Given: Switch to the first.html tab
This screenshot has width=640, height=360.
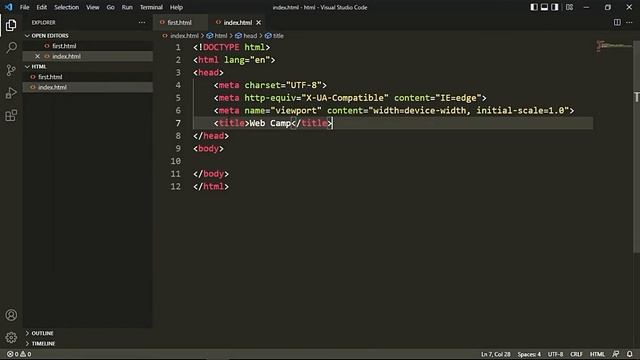Looking at the screenshot, I should click(180, 22).
